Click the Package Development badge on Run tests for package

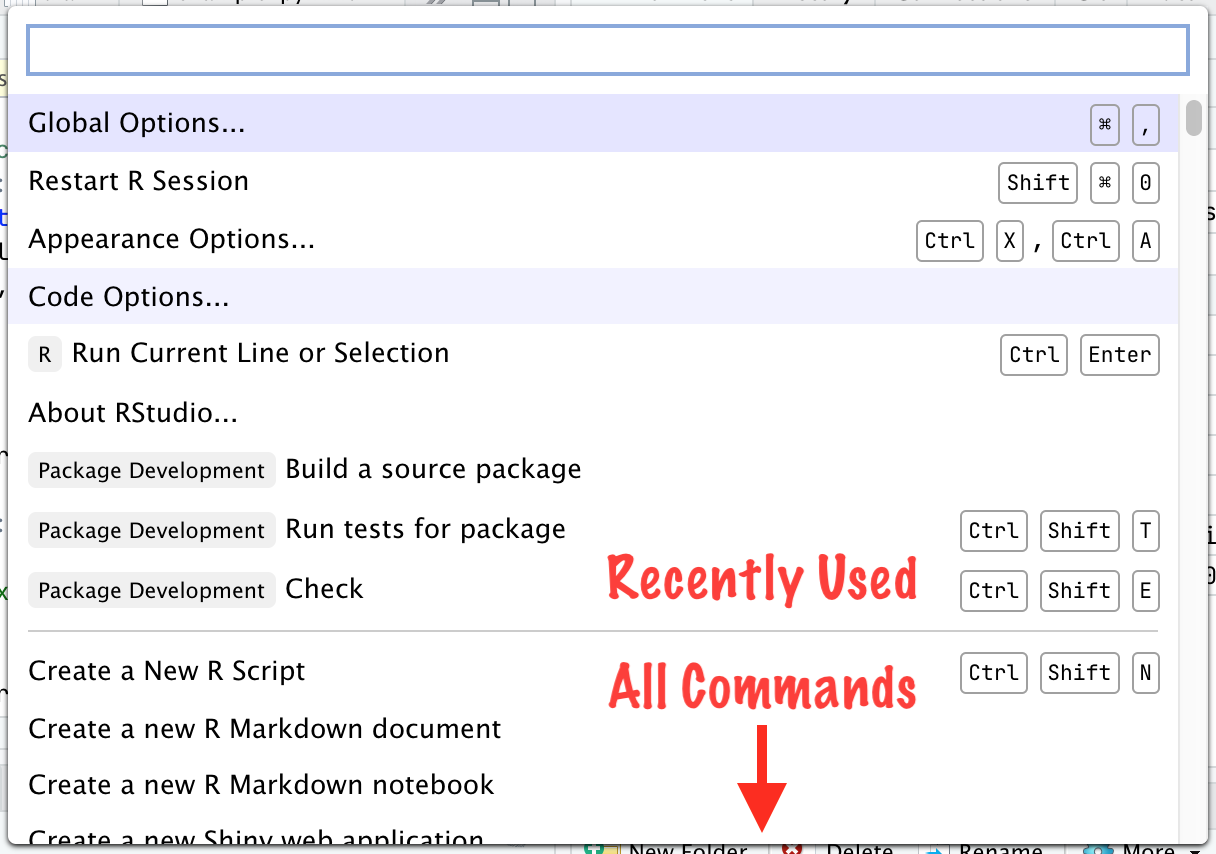(x=151, y=530)
